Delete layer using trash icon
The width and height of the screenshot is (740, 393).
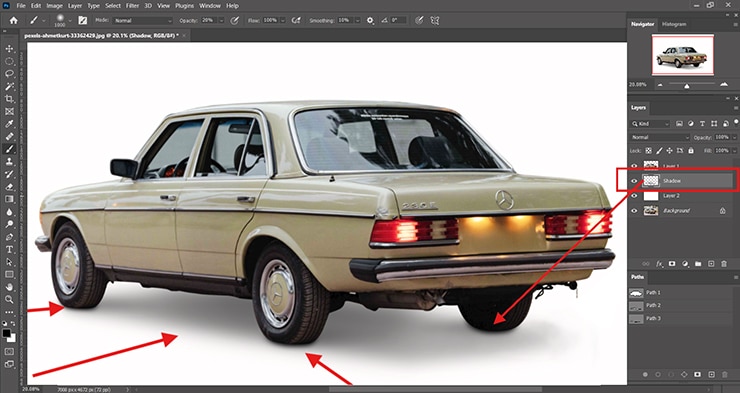pos(724,264)
